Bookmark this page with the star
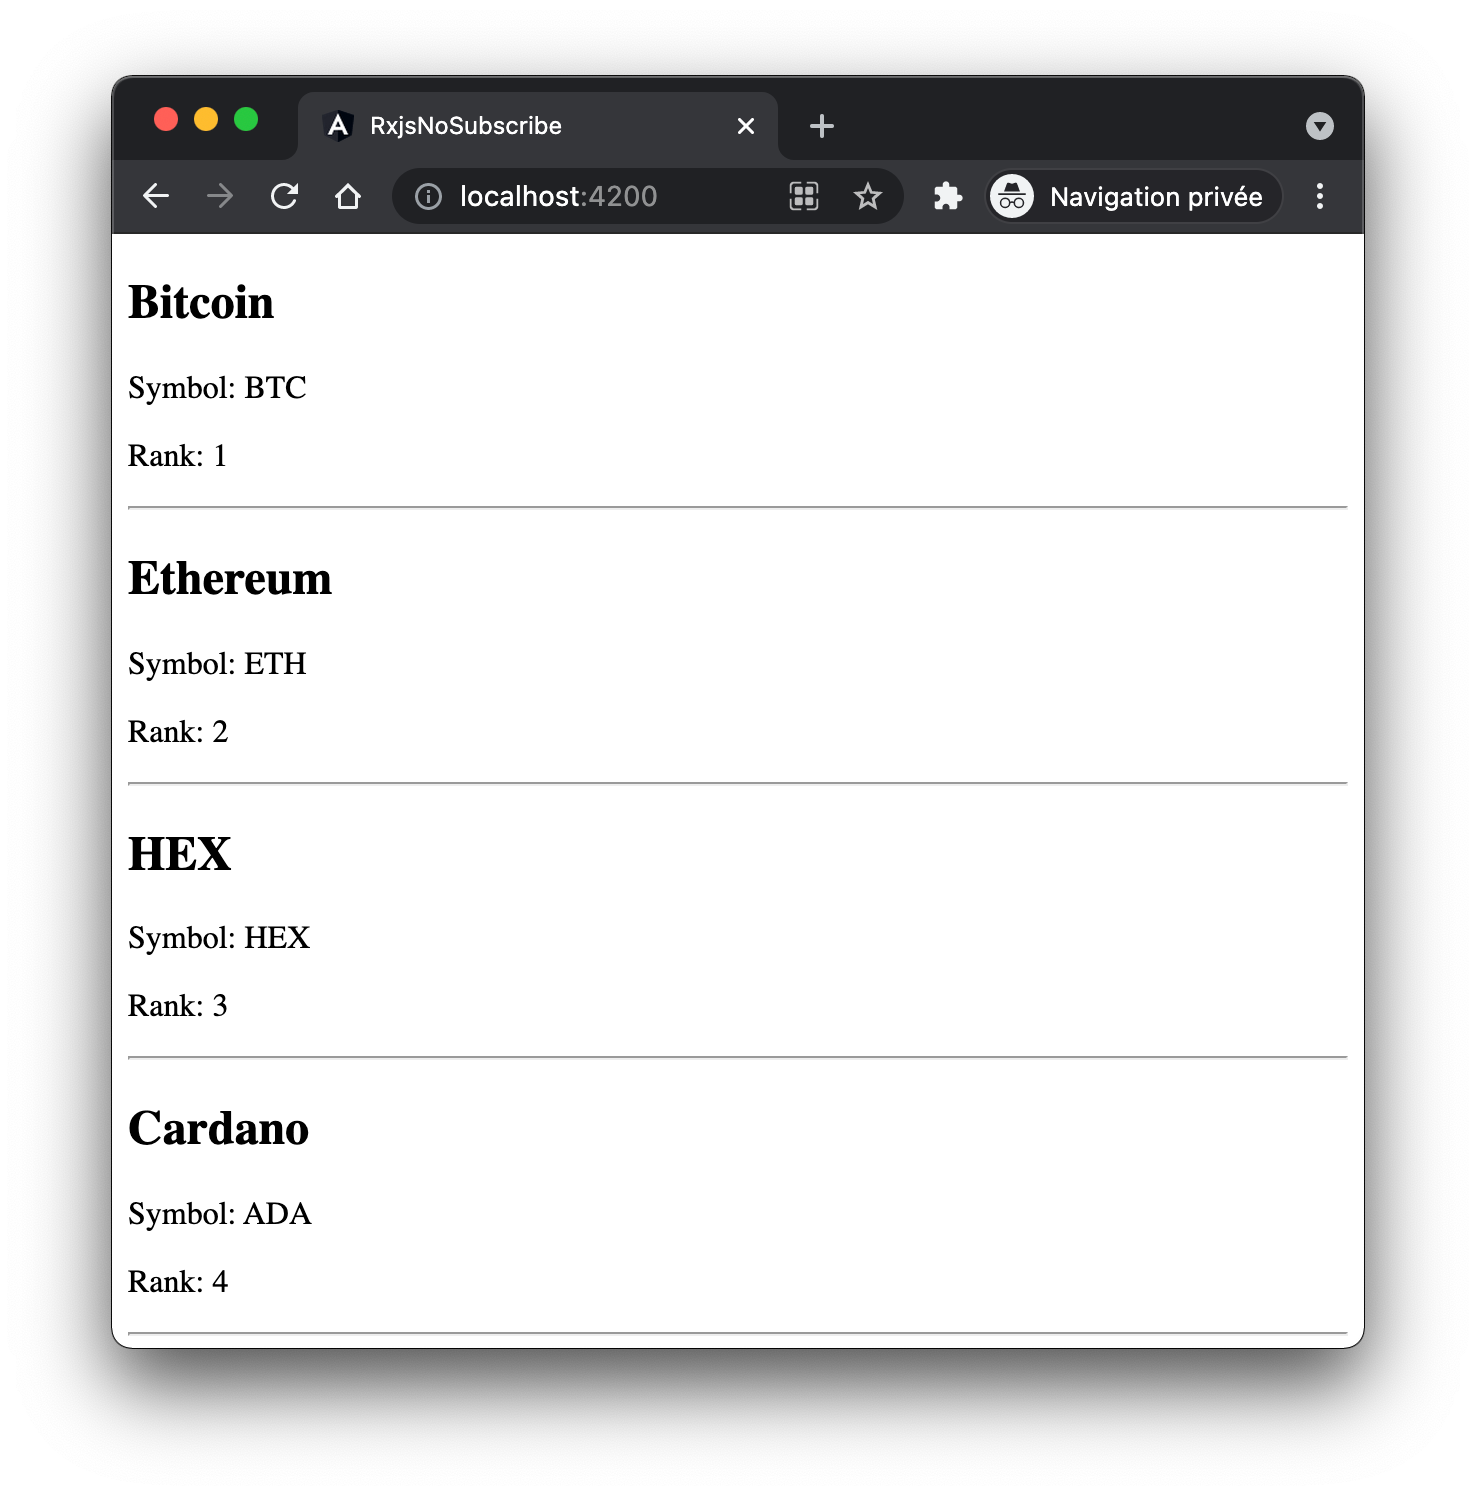Viewport: 1476px width, 1496px height. click(x=868, y=196)
